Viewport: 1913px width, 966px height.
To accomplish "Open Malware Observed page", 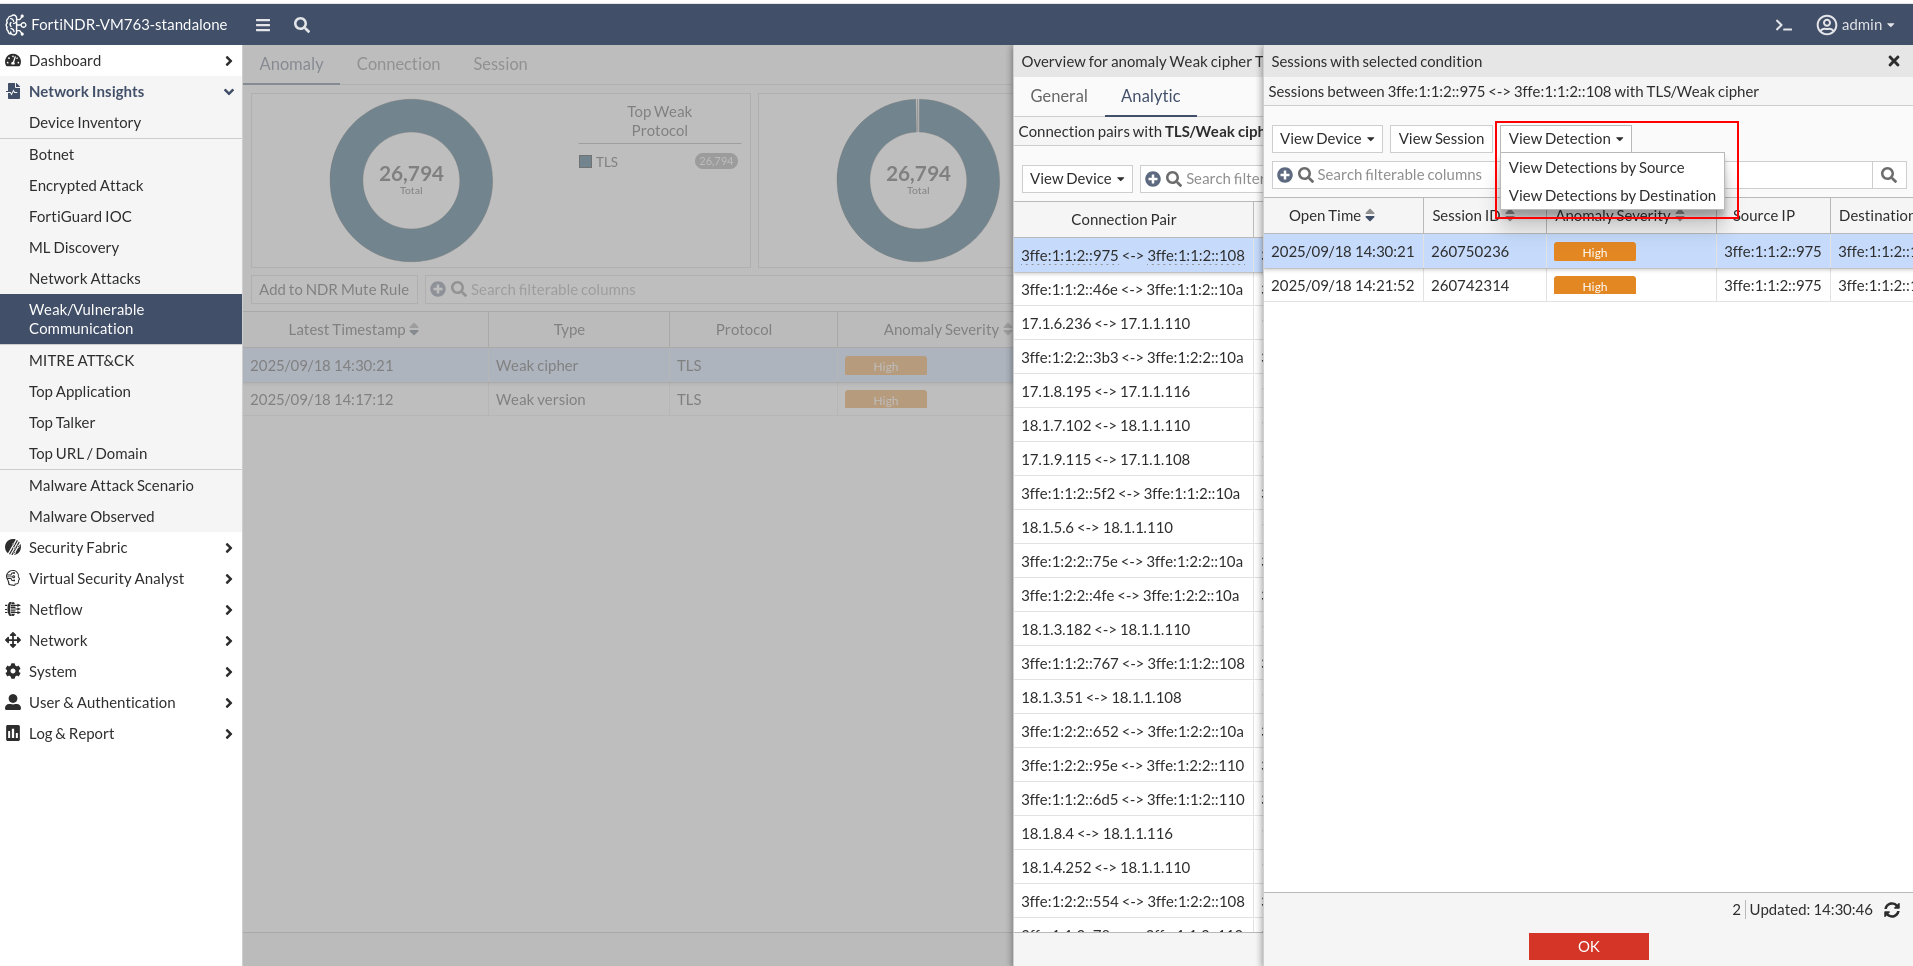I will 92,517.
